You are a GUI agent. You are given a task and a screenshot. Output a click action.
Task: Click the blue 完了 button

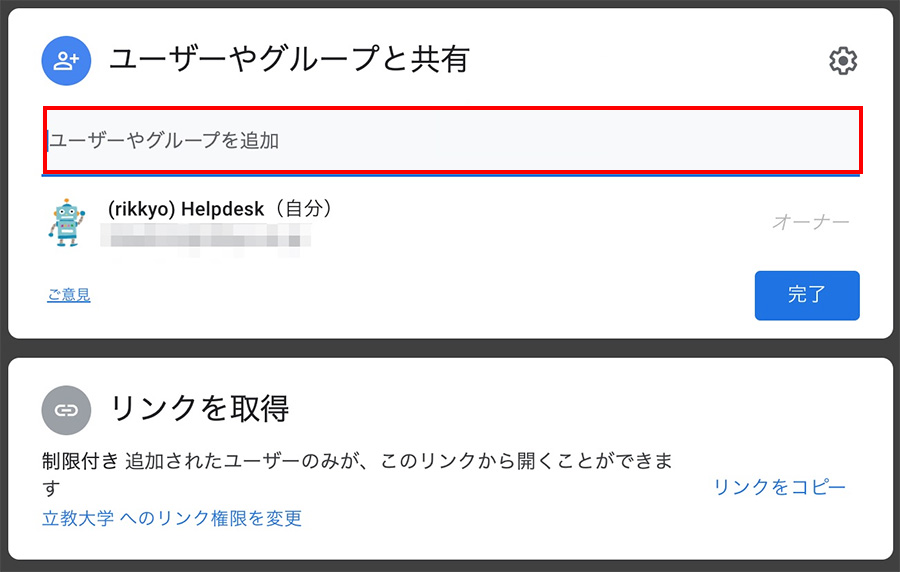[x=807, y=295]
